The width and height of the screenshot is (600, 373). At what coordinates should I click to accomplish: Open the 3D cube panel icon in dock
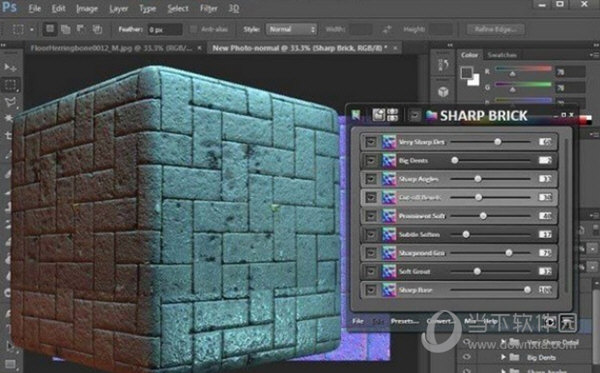pos(443,91)
